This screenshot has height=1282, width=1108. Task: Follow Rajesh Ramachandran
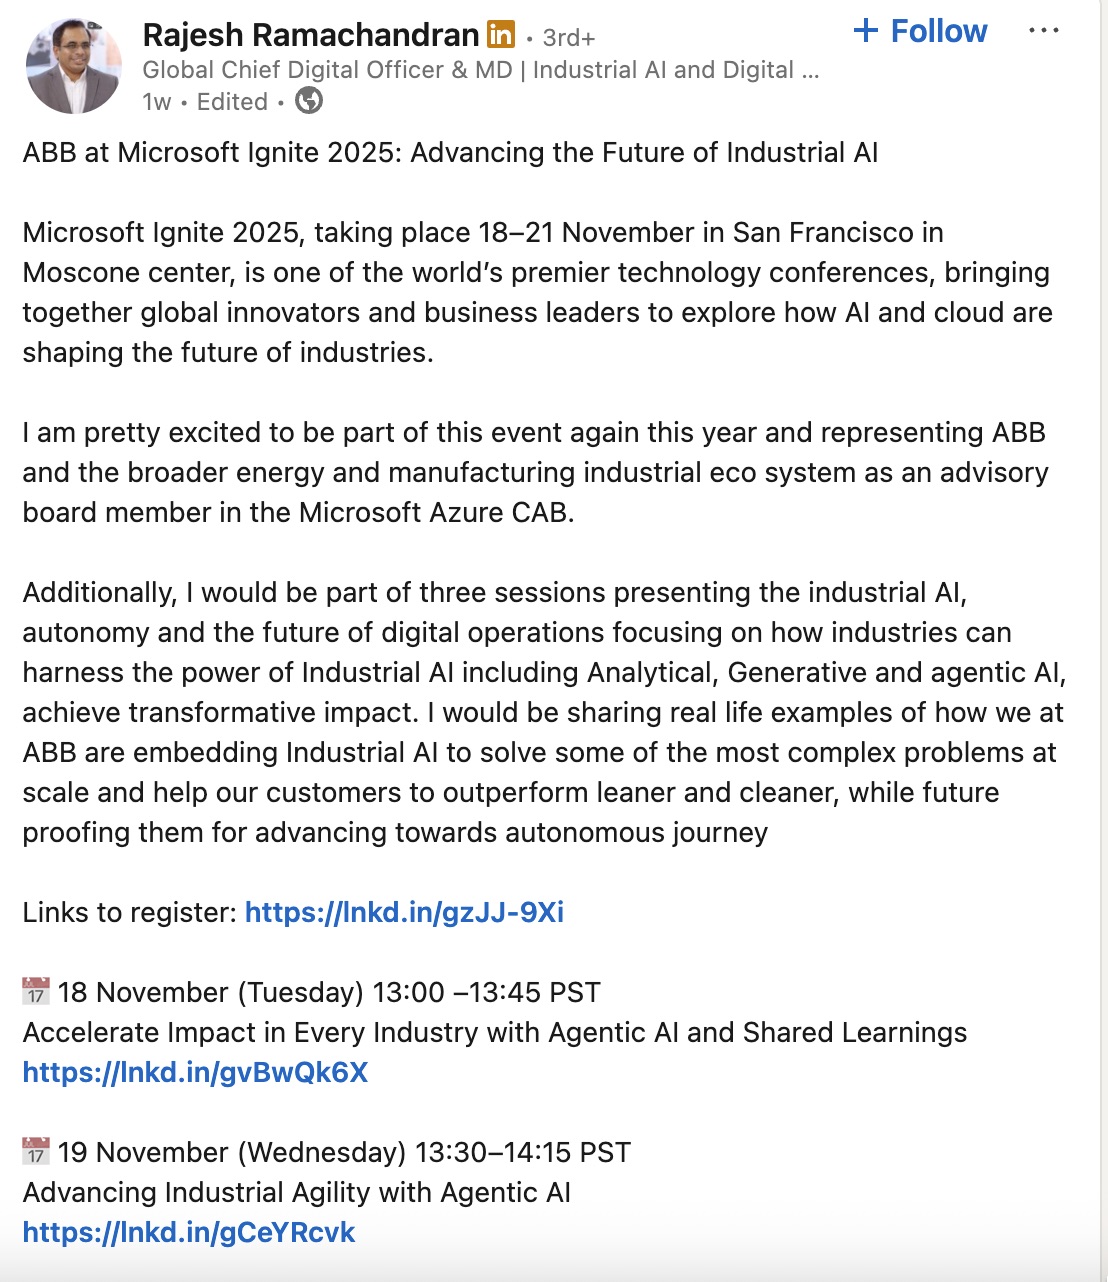click(920, 32)
